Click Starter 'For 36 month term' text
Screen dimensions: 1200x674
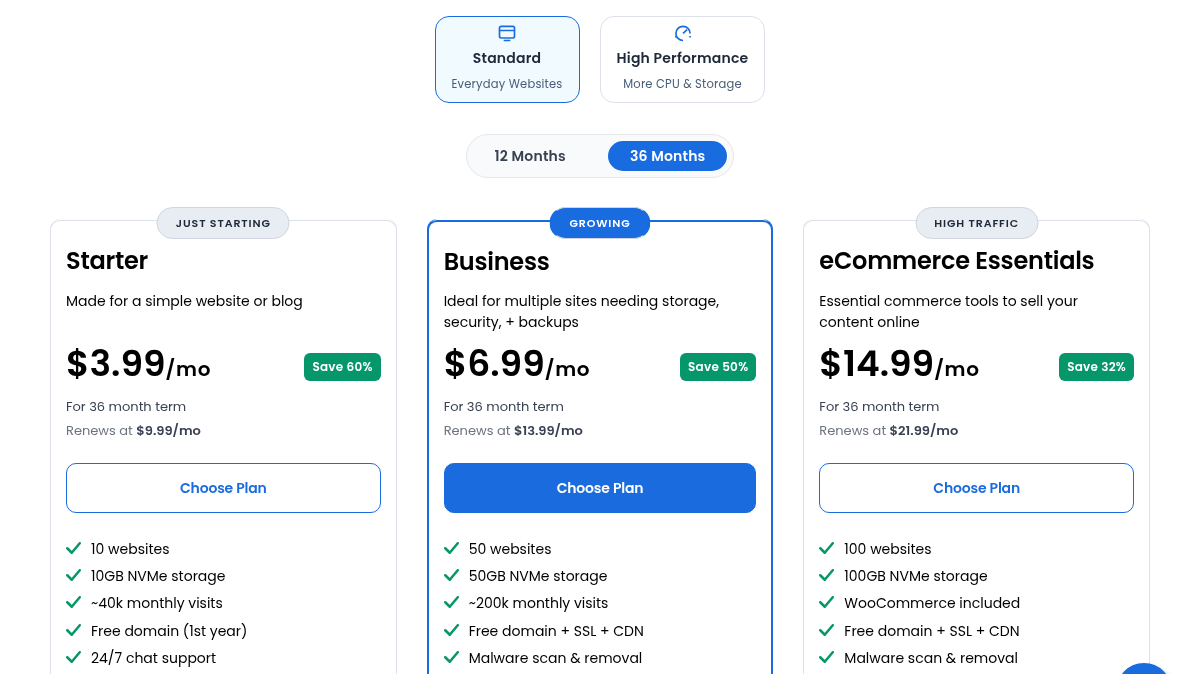[x=126, y=407]
